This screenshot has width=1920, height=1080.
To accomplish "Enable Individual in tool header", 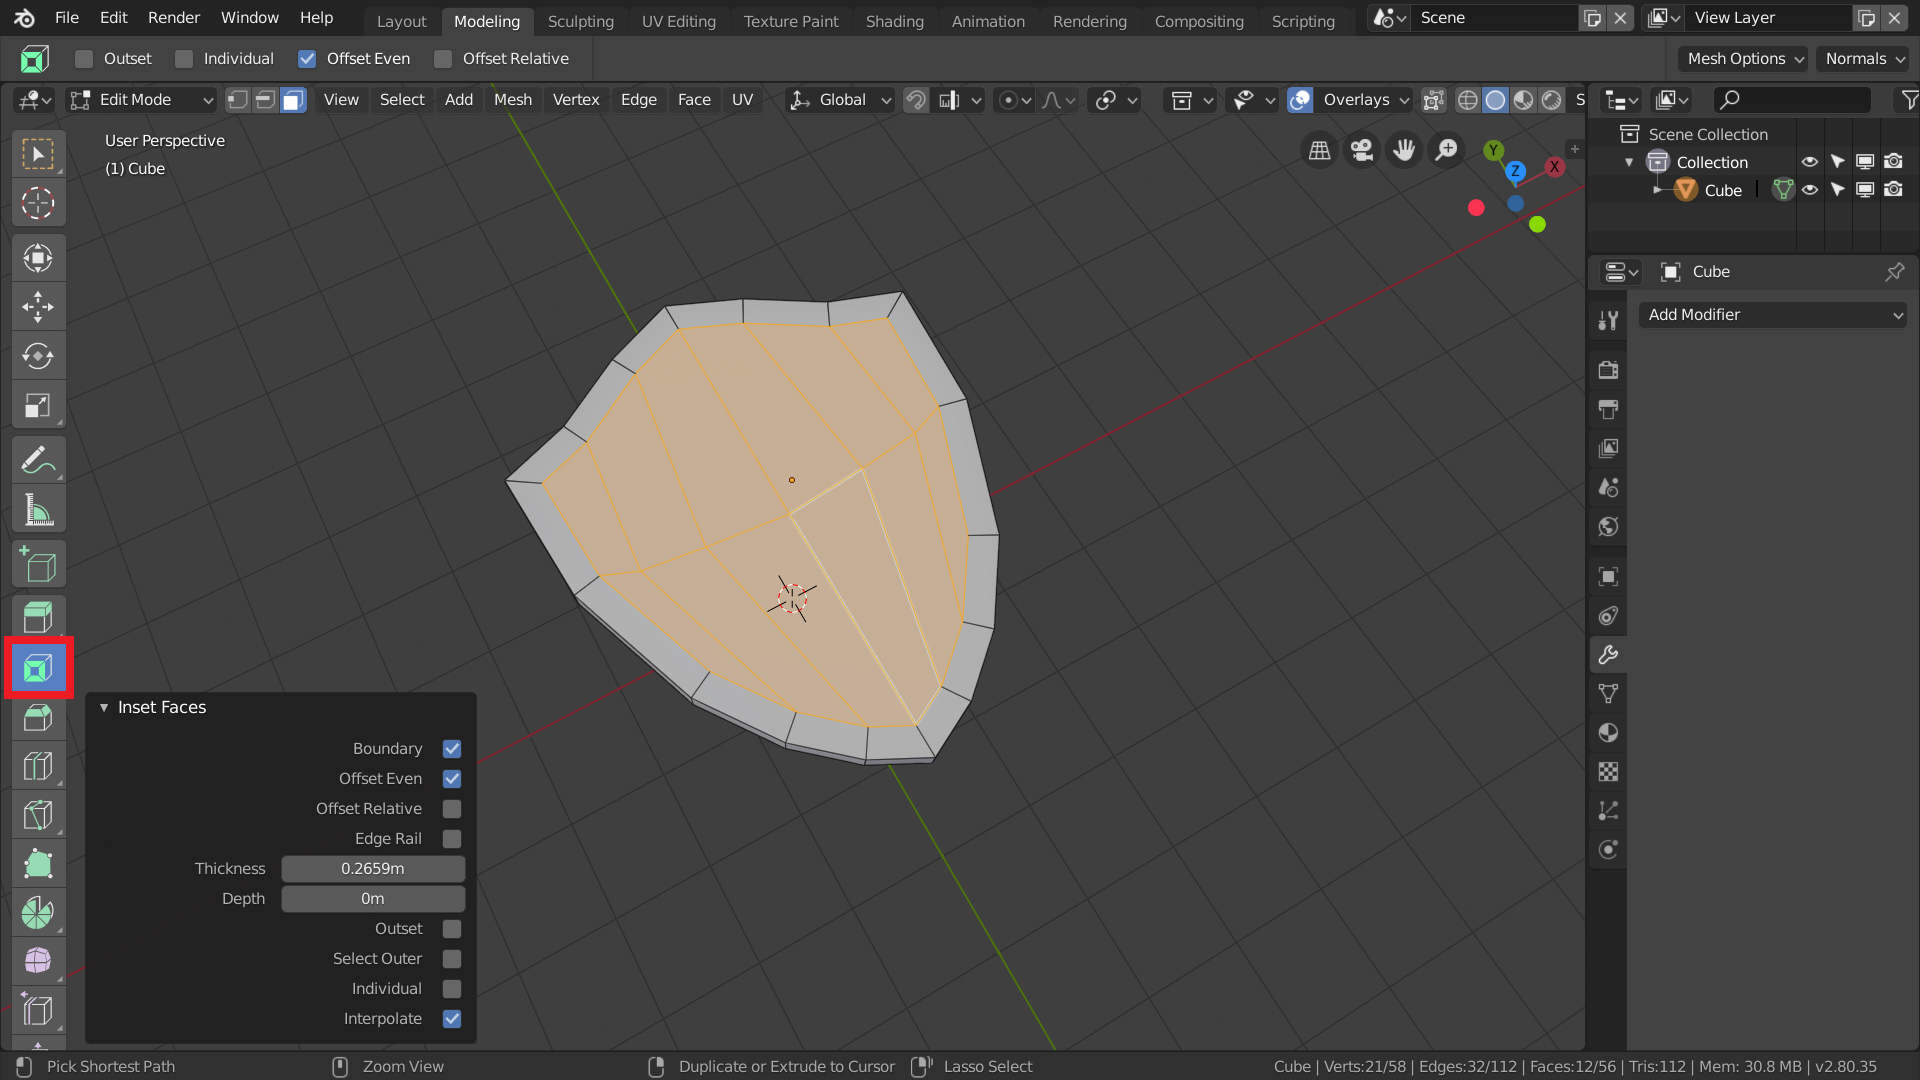I will pos(184,59).
